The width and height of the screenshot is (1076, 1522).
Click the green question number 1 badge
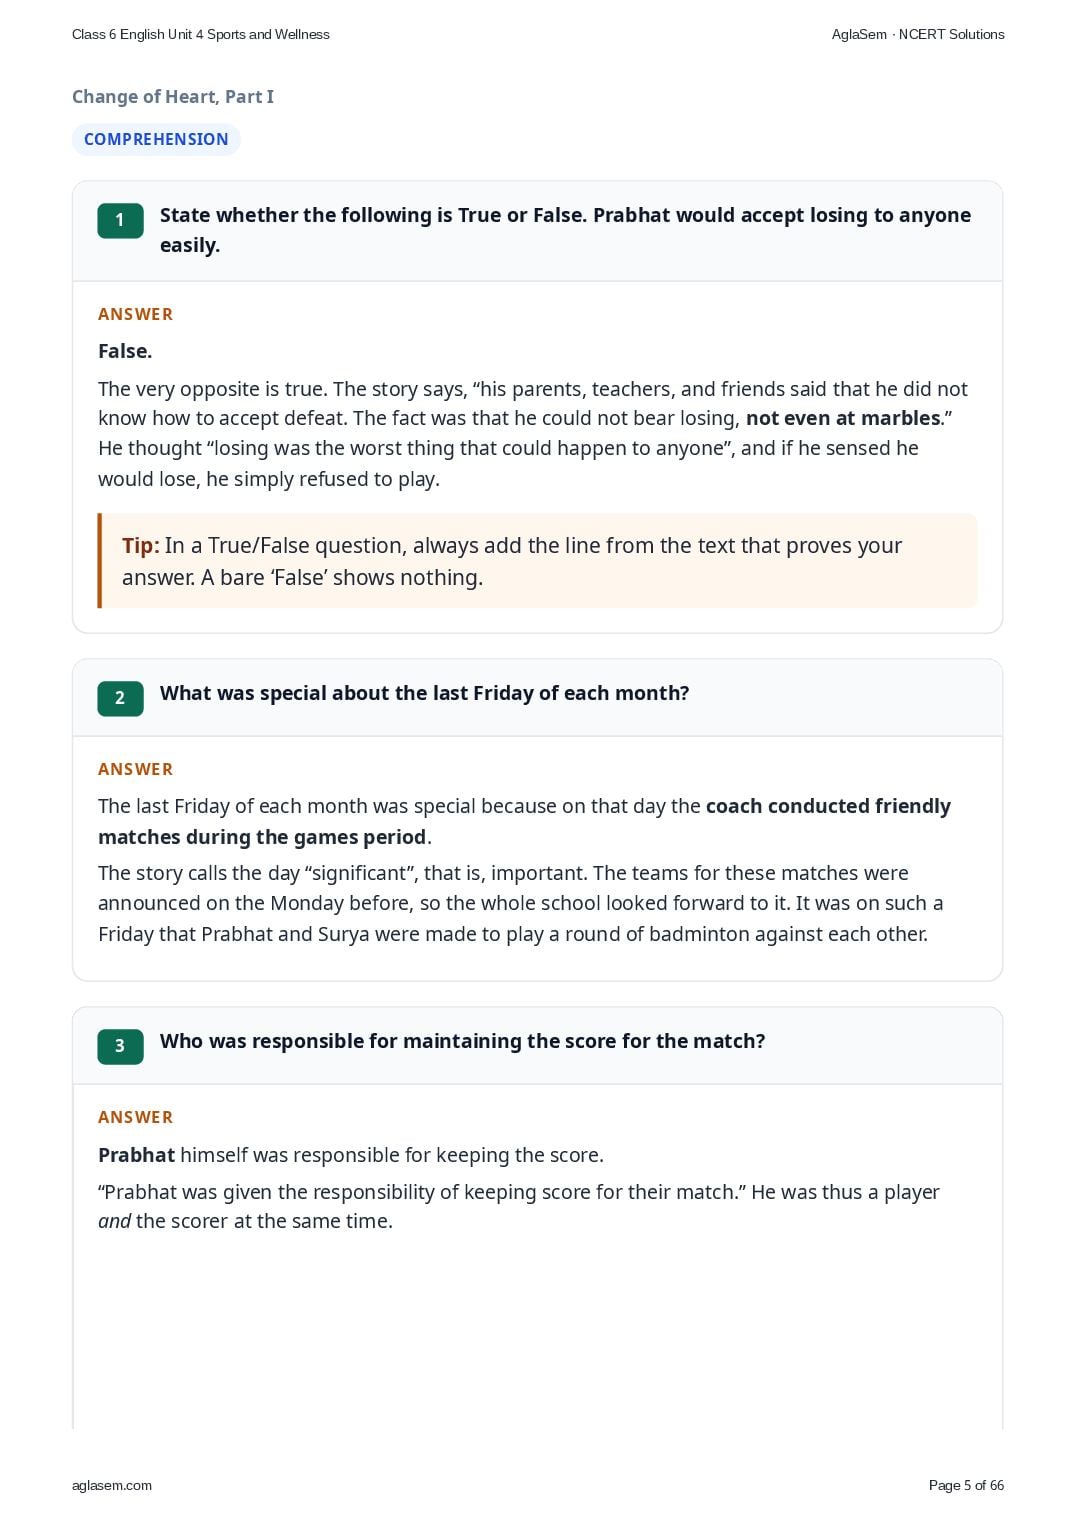[x=120, y=220]
